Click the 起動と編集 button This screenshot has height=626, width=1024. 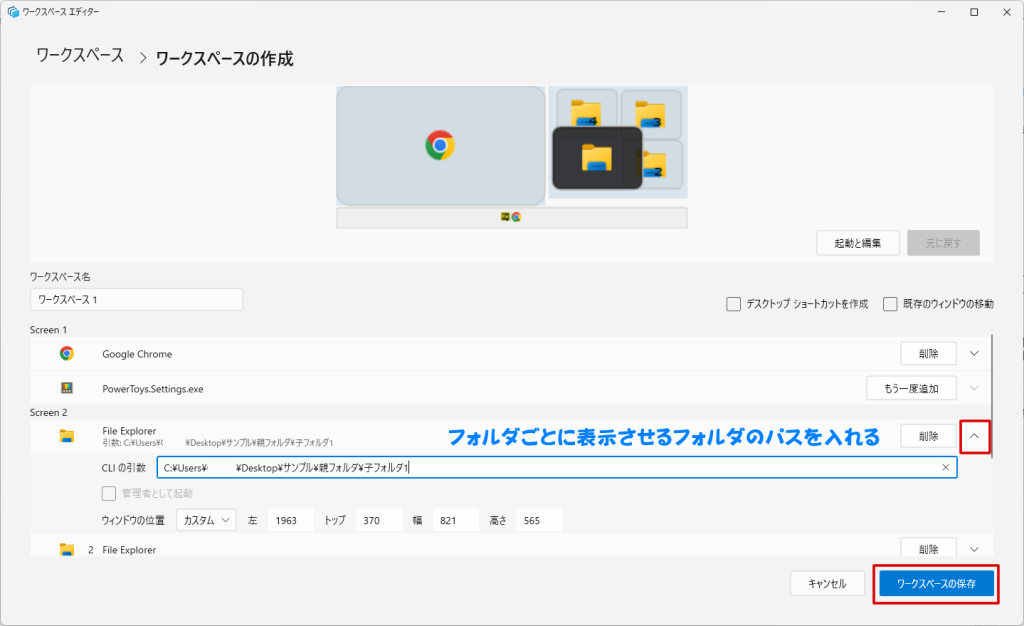pos(858,243)
